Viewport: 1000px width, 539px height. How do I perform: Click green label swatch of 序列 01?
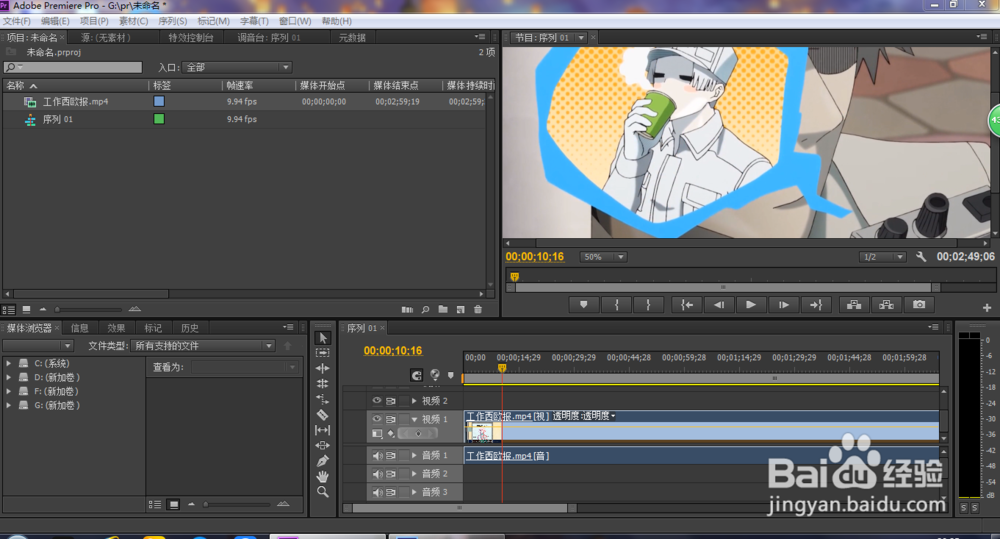click(159, 119)
